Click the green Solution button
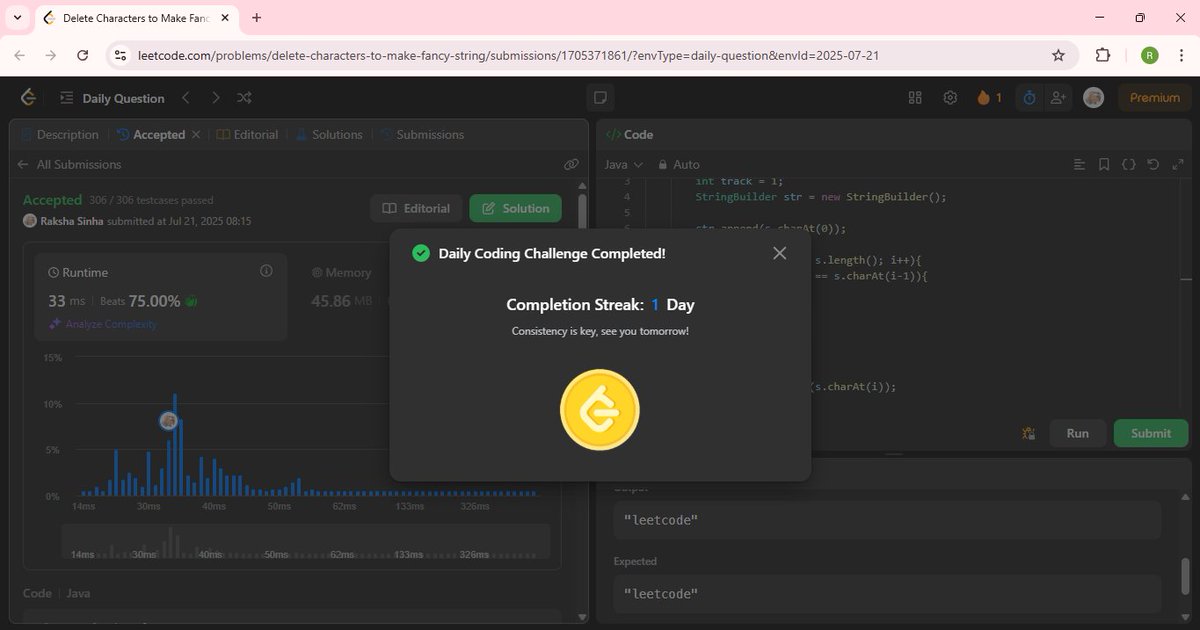1200x630 pixels. click(515, 208)
